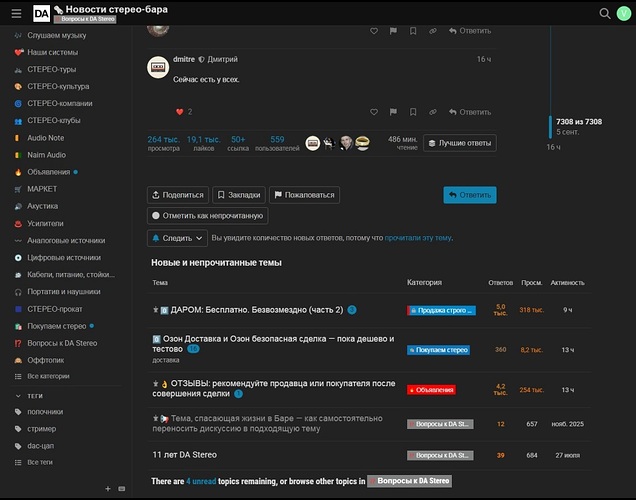Flag dmitre's post with flag icon
This screenshot has width=636, height=500.
[x=393, y=112]
